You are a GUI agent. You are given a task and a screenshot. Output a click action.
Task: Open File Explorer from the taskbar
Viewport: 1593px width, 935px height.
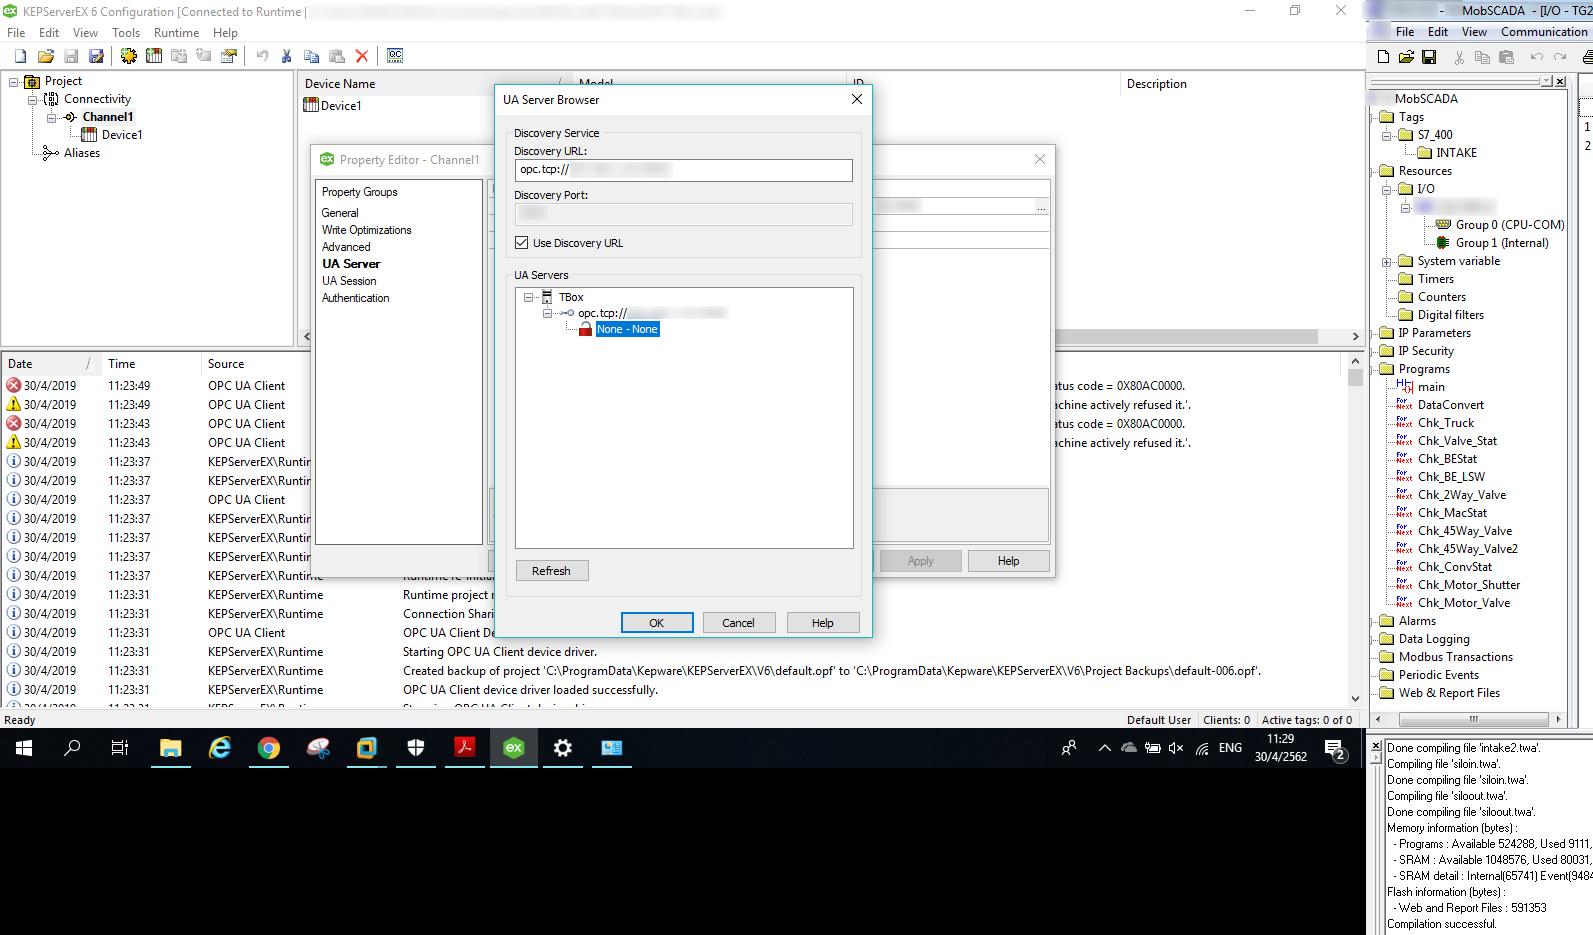coord(171,748)
